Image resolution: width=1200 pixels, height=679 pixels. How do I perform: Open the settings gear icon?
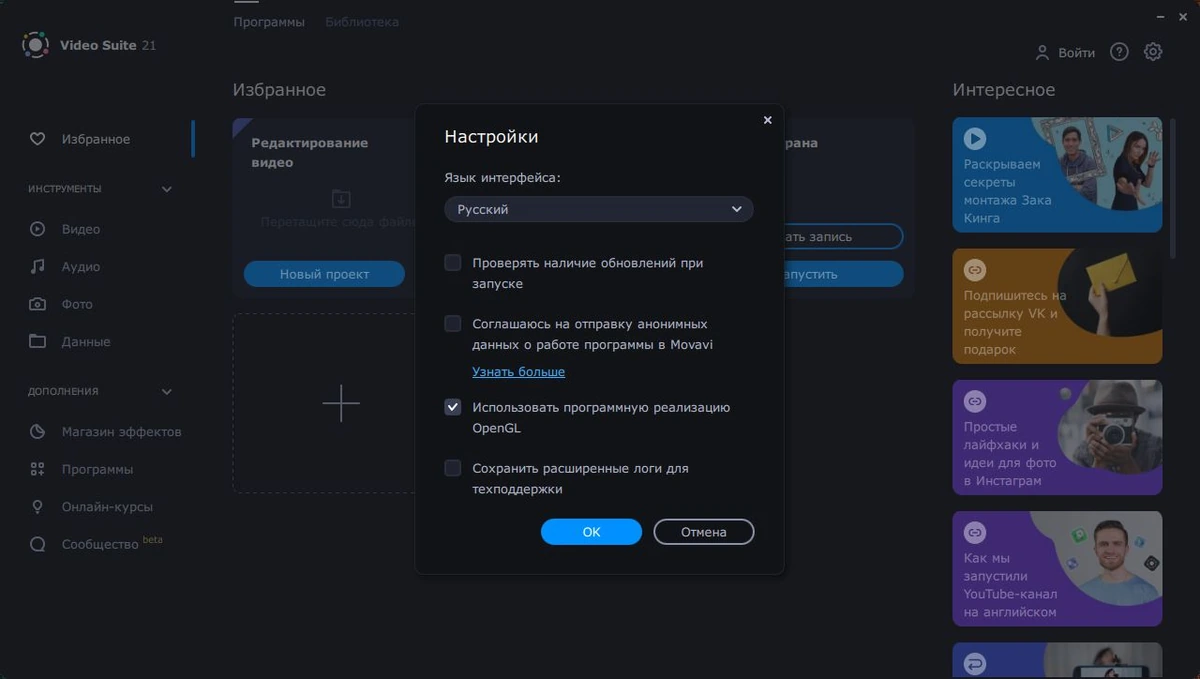pyautogui.click(x=1153, y=52)
